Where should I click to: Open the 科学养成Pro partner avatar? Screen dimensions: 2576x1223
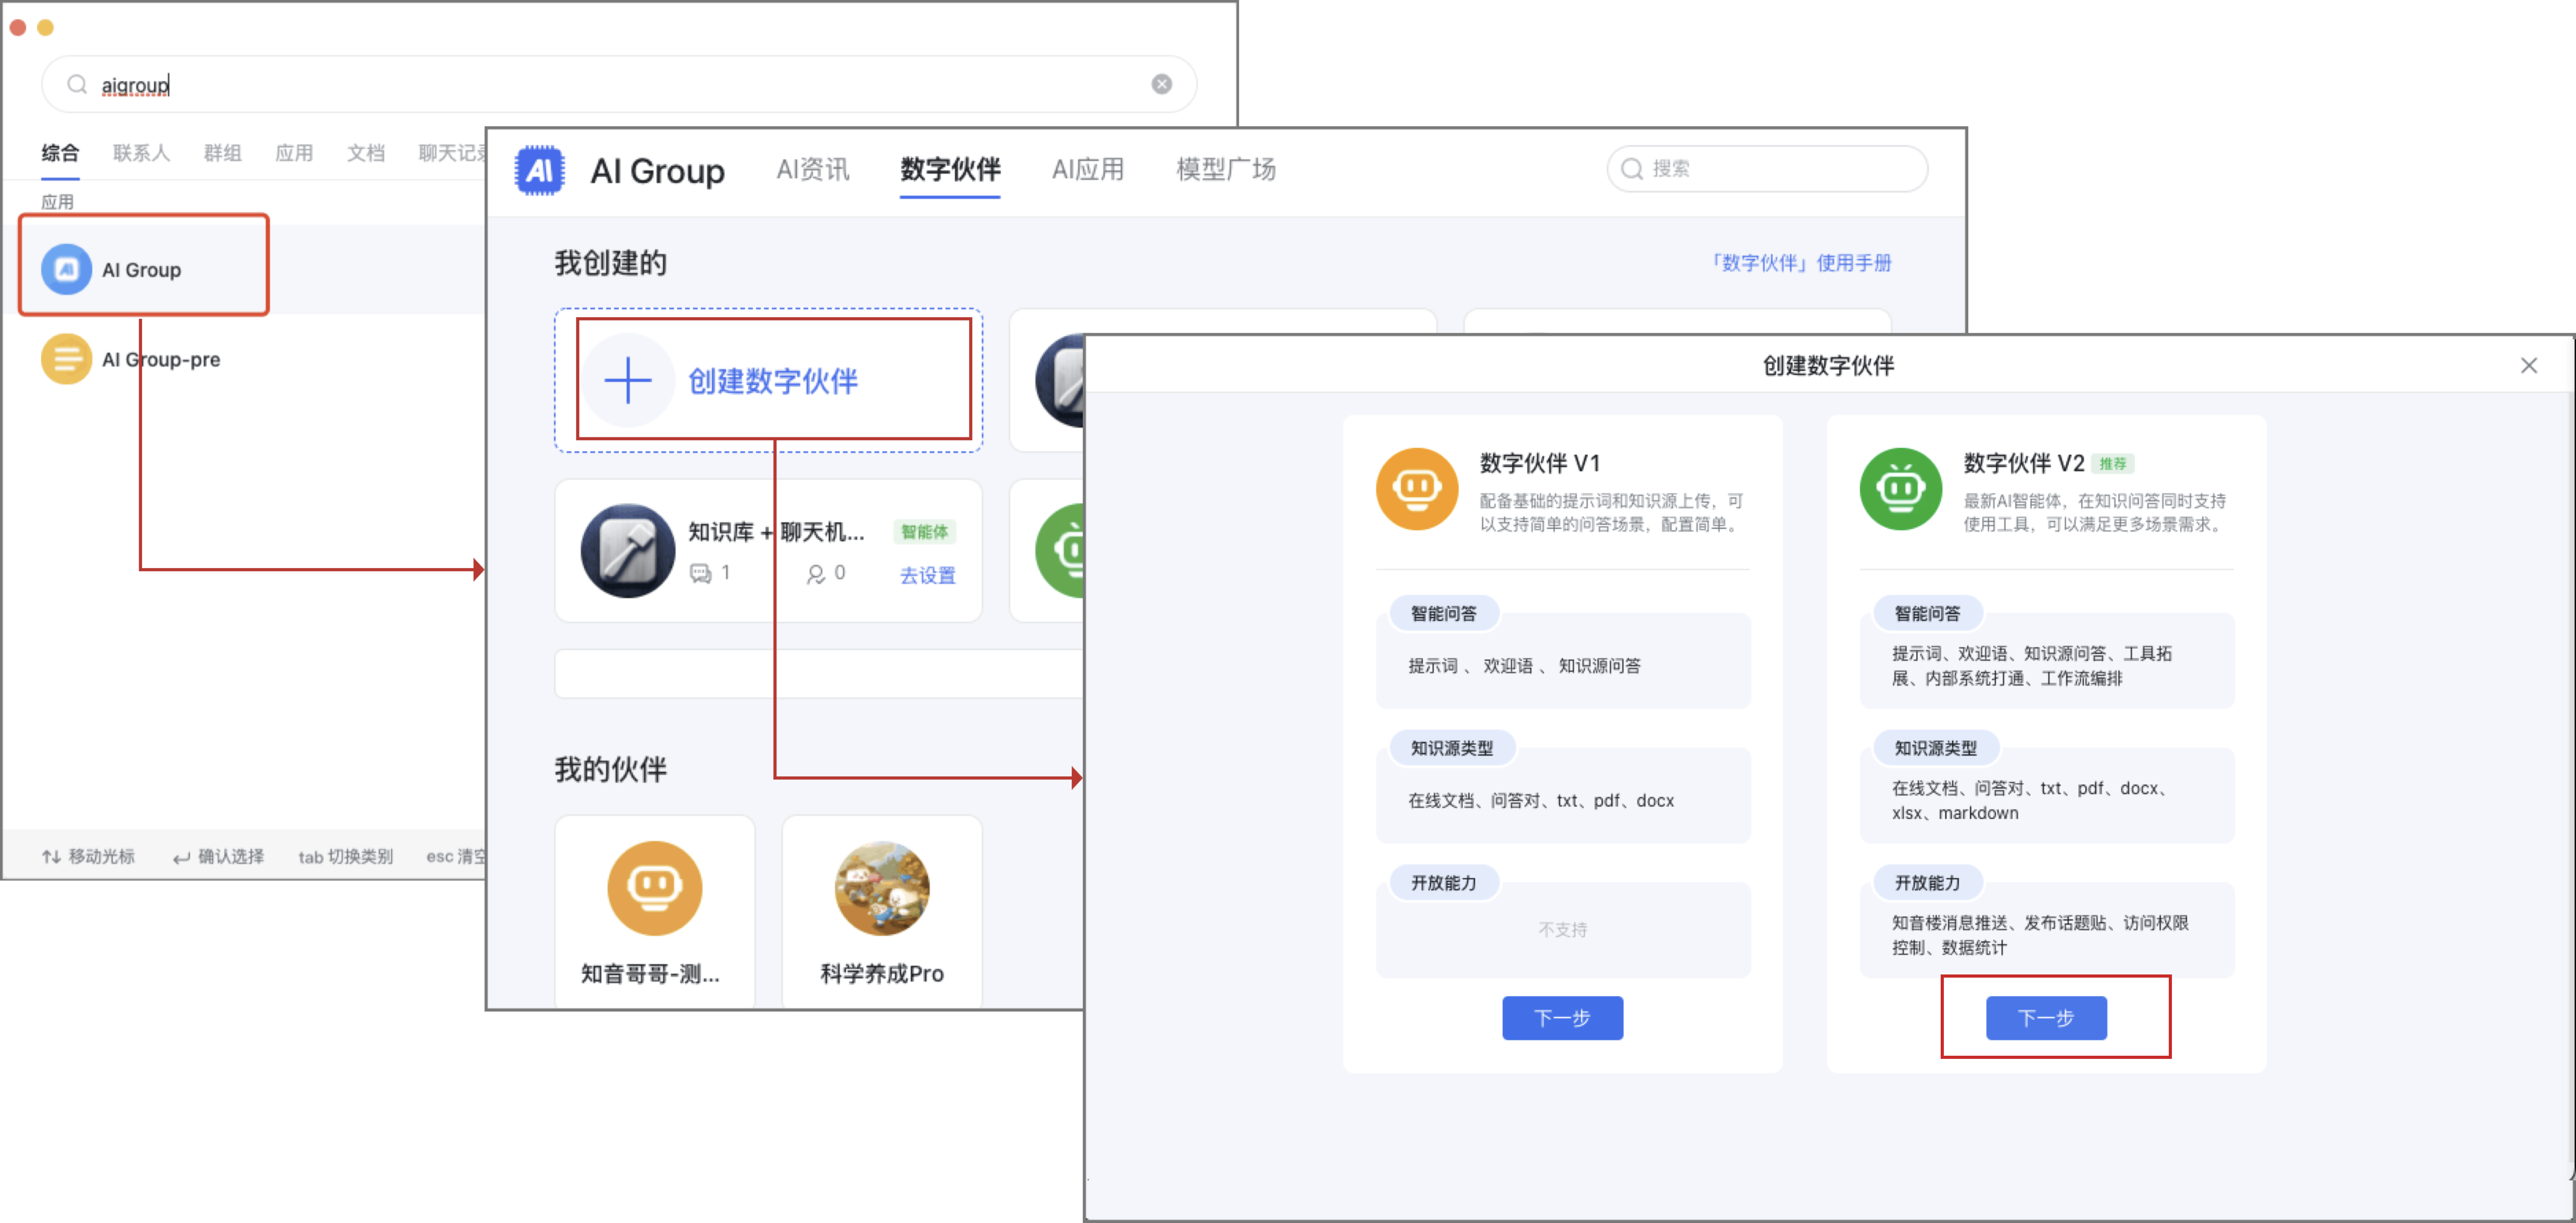[x=882, y=889]
